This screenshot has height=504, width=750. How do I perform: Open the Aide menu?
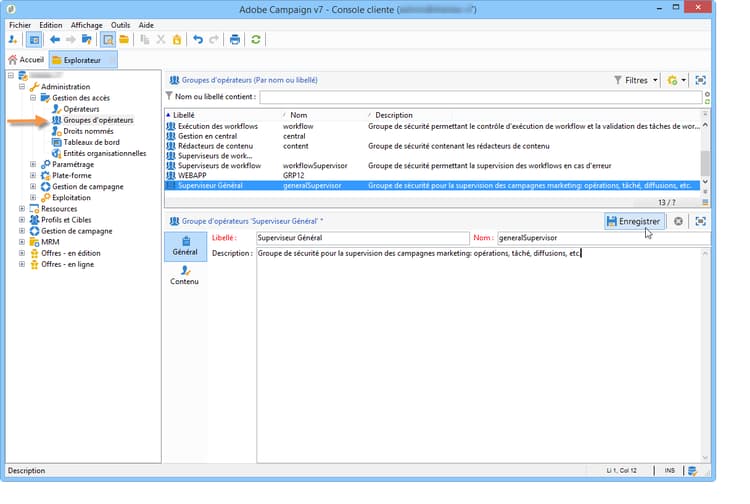(146, 25)
